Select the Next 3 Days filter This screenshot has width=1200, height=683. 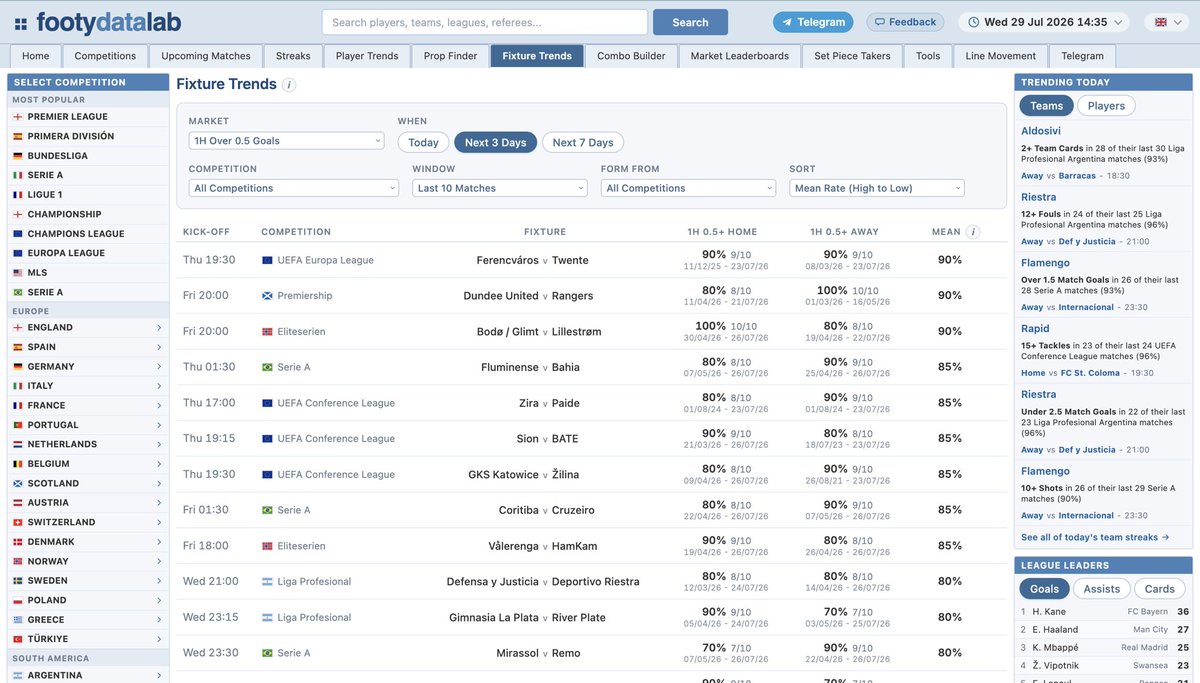tap(495, 142)
